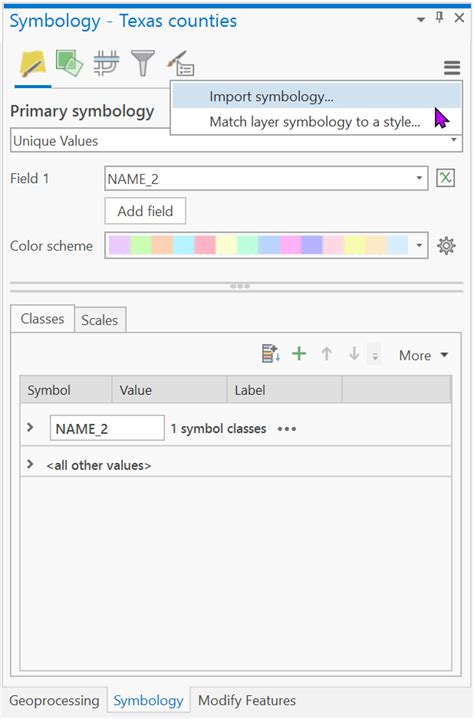Expand the NAME_2 symbol group
The image size is (474, 719).
[x=30, y=427]
